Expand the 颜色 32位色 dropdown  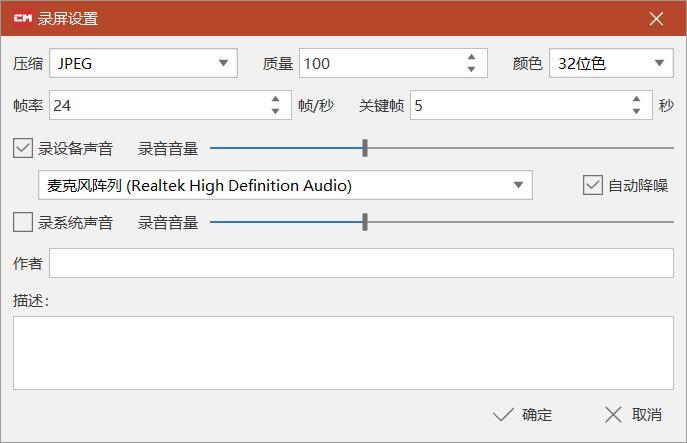(x=611, y=64)
